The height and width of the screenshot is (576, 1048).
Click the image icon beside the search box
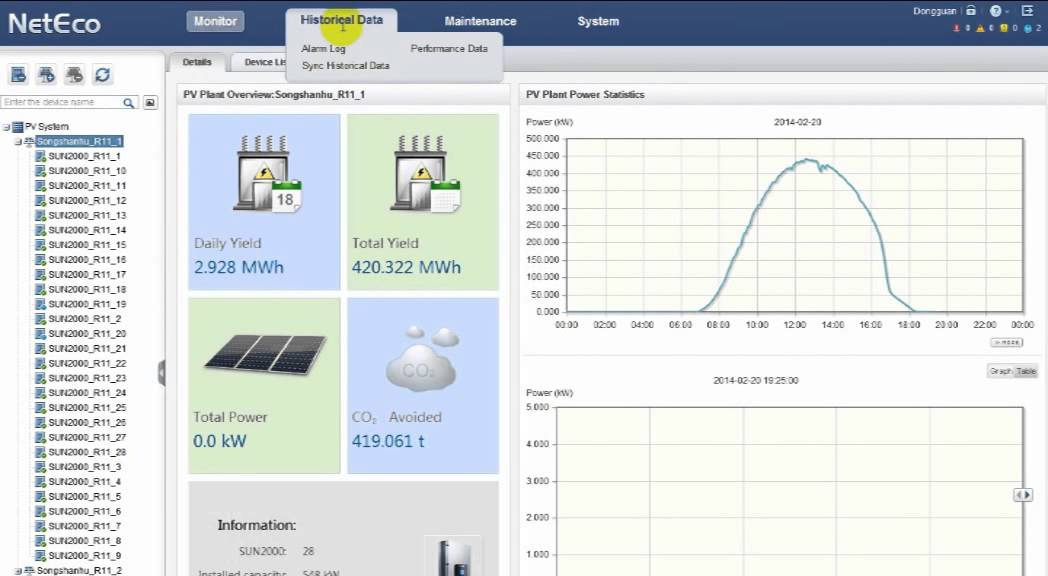tap(150, 102)
